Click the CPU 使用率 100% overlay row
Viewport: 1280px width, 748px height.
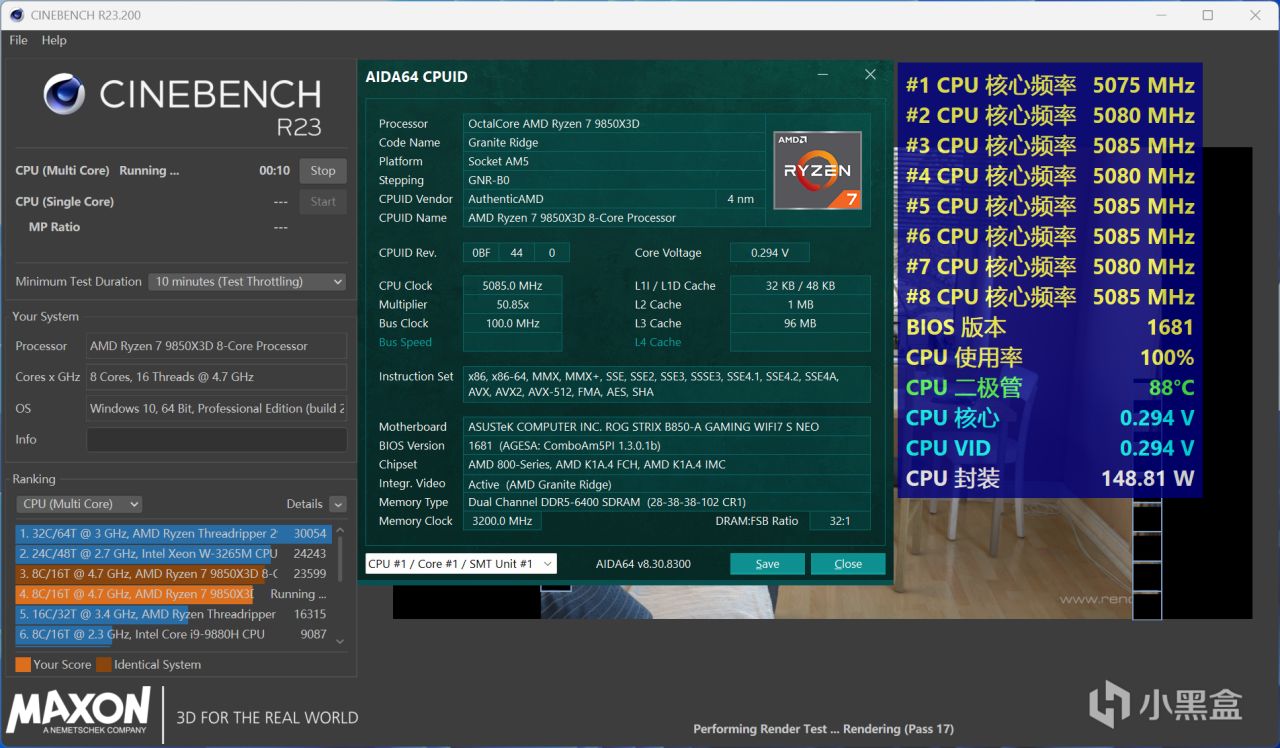(x=1050, y=357)
